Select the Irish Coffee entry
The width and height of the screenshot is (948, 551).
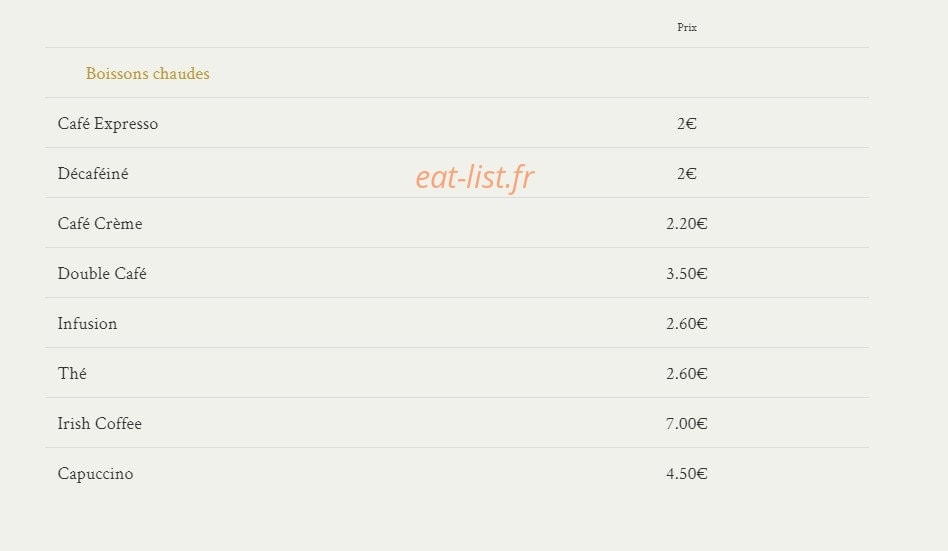click(x=99, y=423)
